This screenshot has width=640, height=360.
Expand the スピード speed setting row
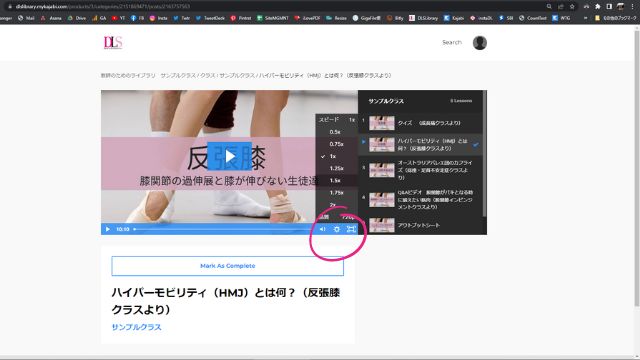(x=337, y=120)
